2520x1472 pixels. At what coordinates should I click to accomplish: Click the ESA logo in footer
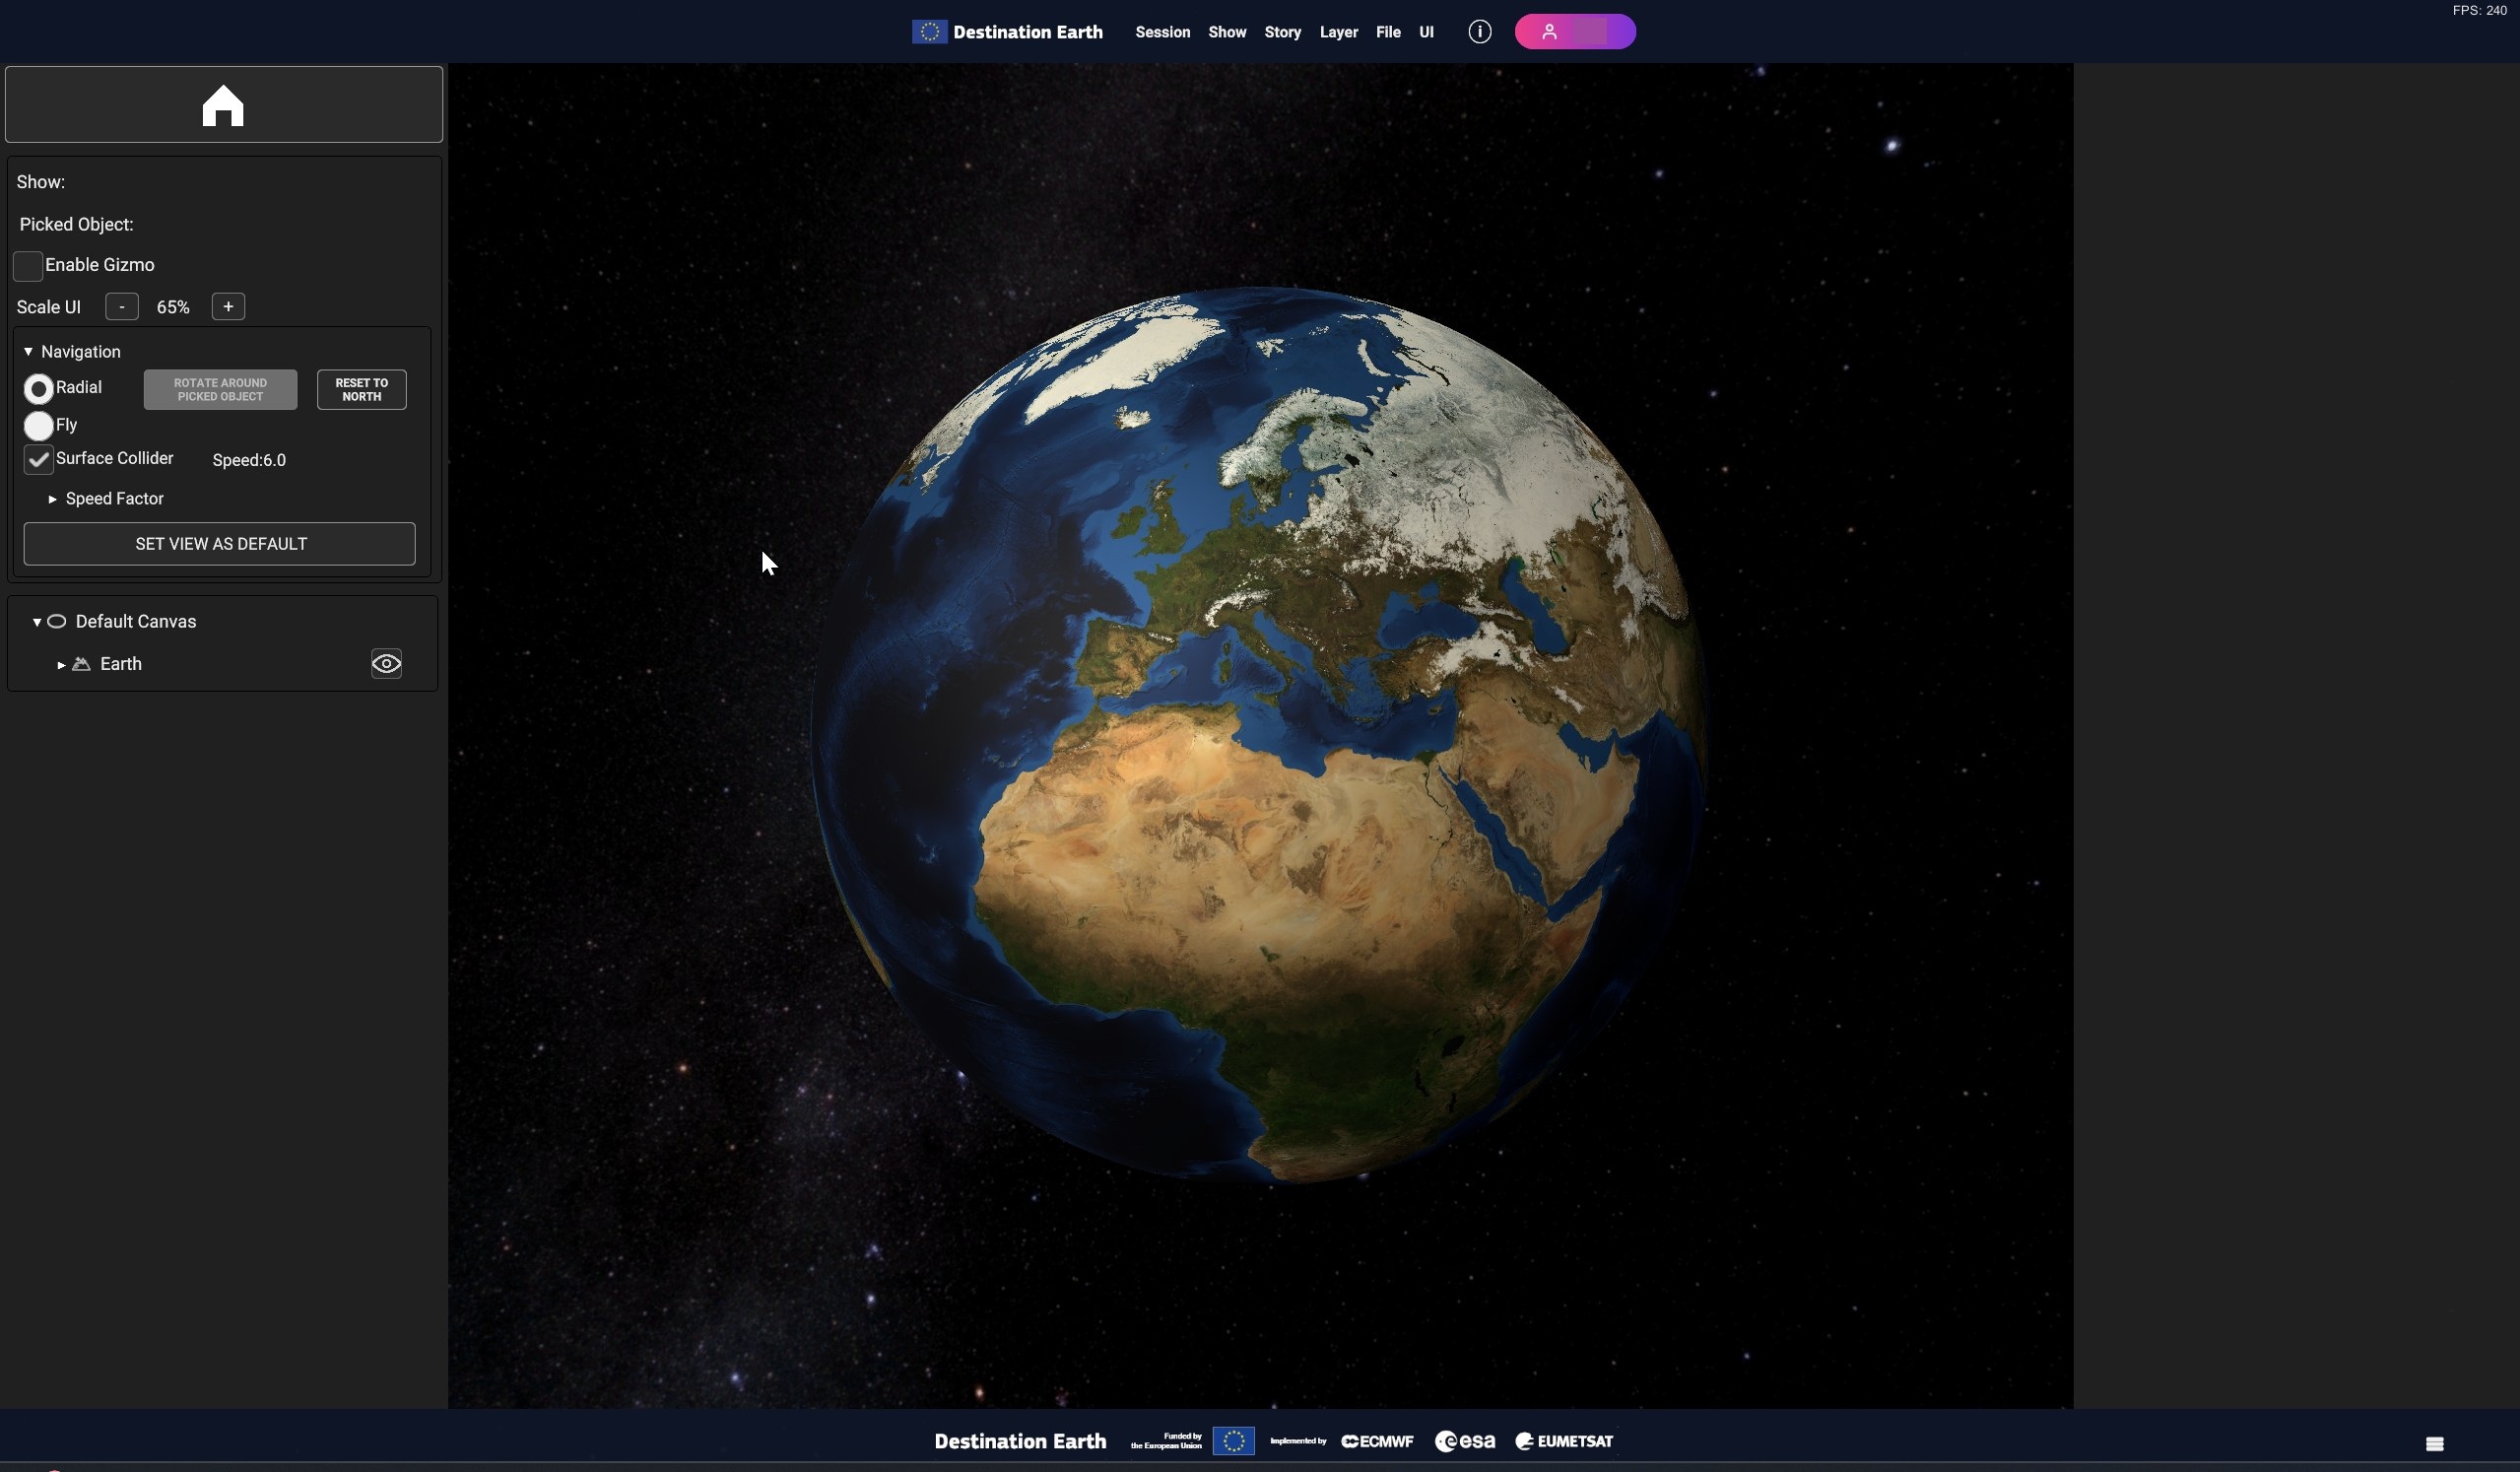click(x=1465, y=1441)
